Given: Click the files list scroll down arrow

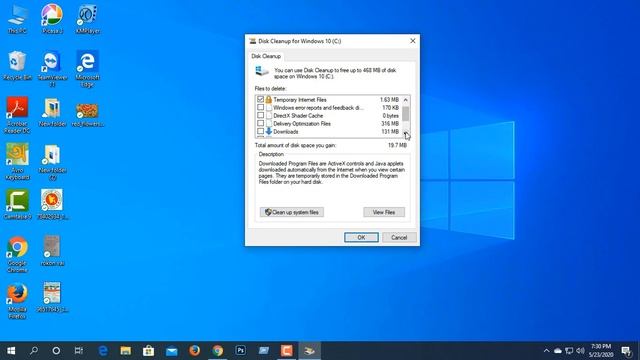Looking at the screenshot, I should tap(405, 133).
